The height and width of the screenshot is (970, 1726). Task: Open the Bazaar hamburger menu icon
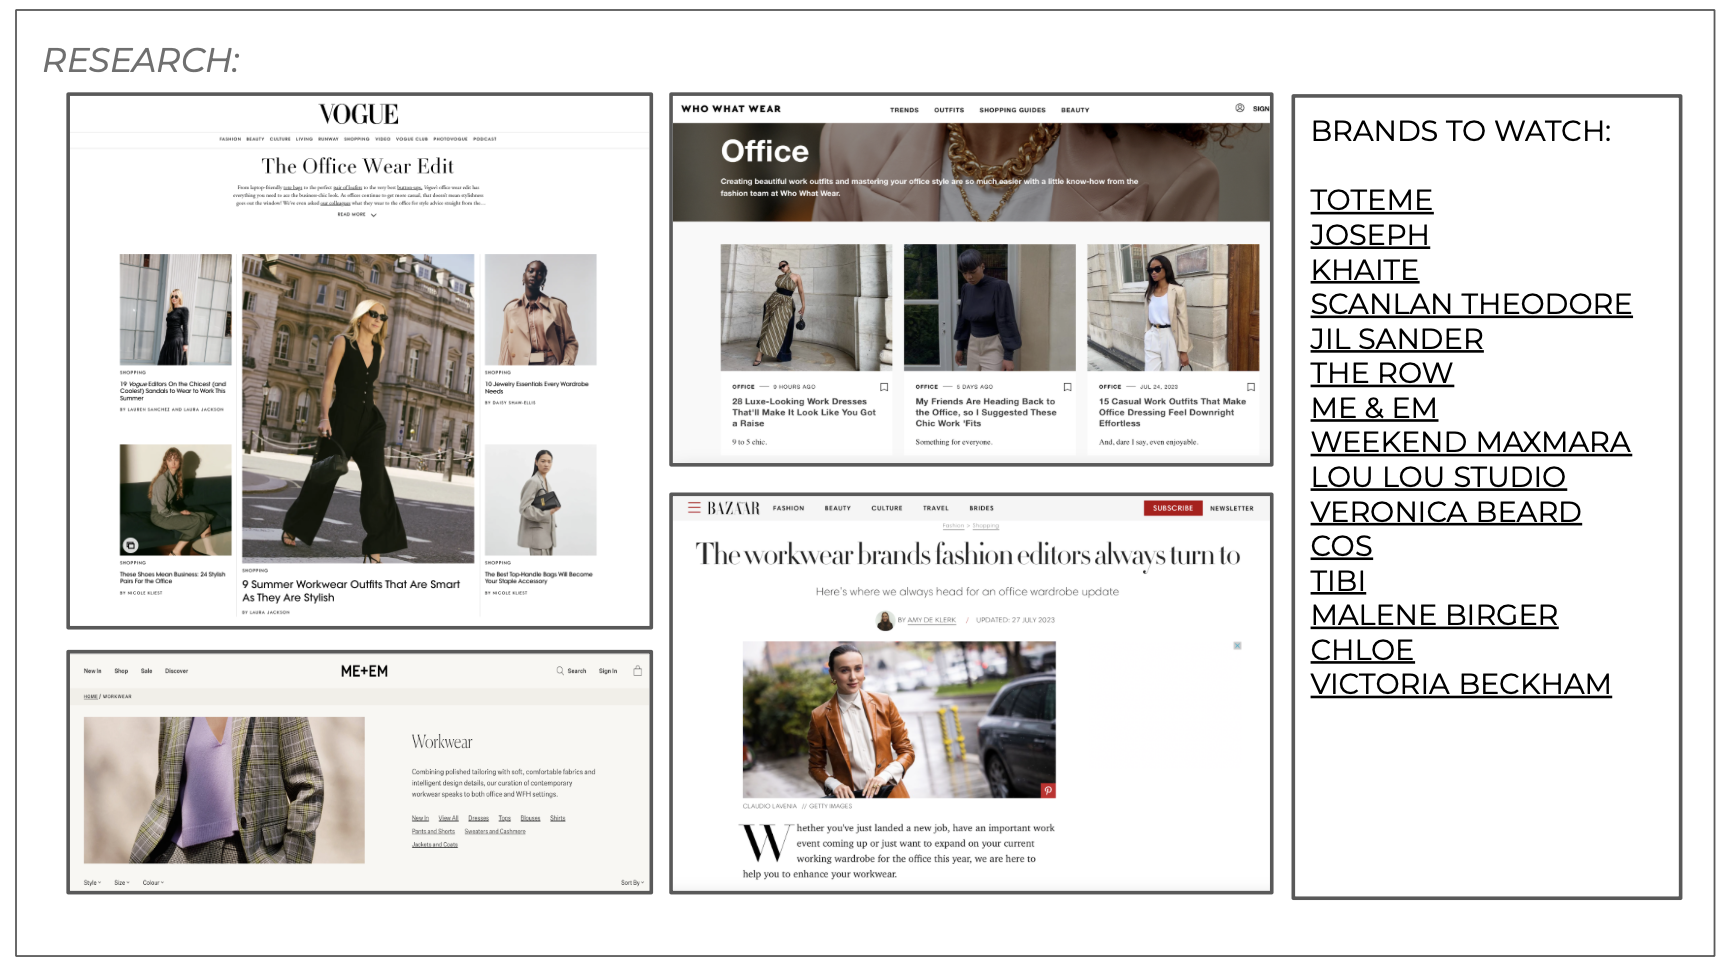(x=694, y=508)
